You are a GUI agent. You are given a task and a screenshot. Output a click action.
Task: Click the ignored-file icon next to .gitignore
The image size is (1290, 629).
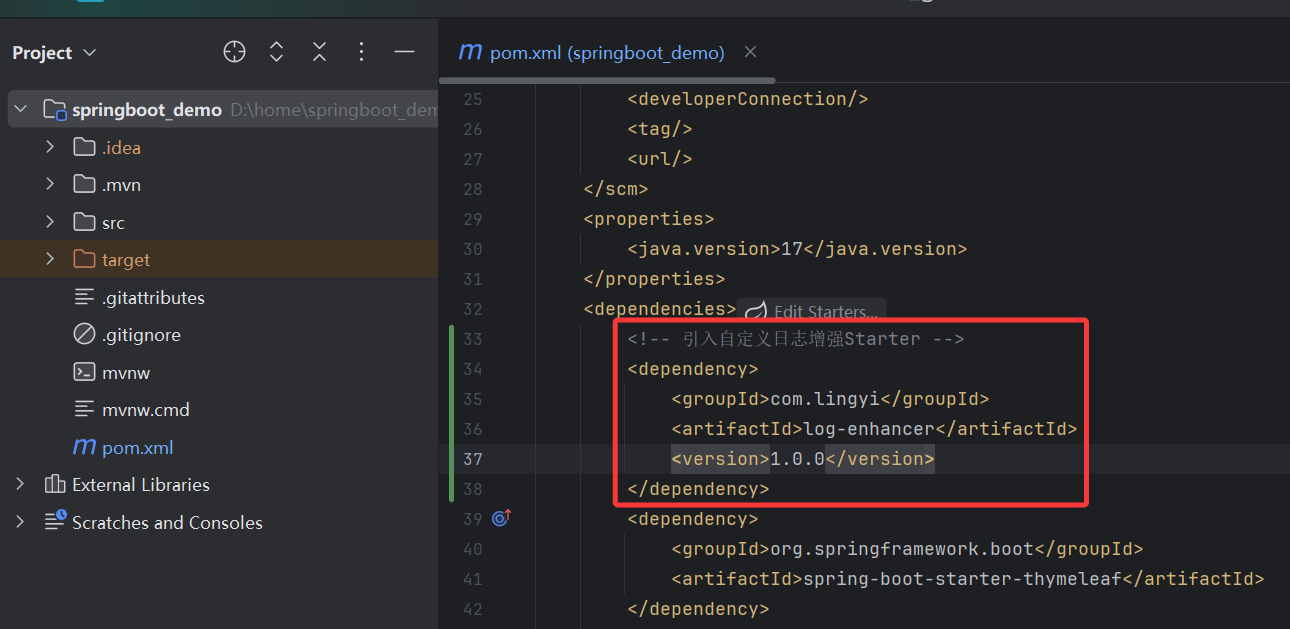(x=85, y=334)
